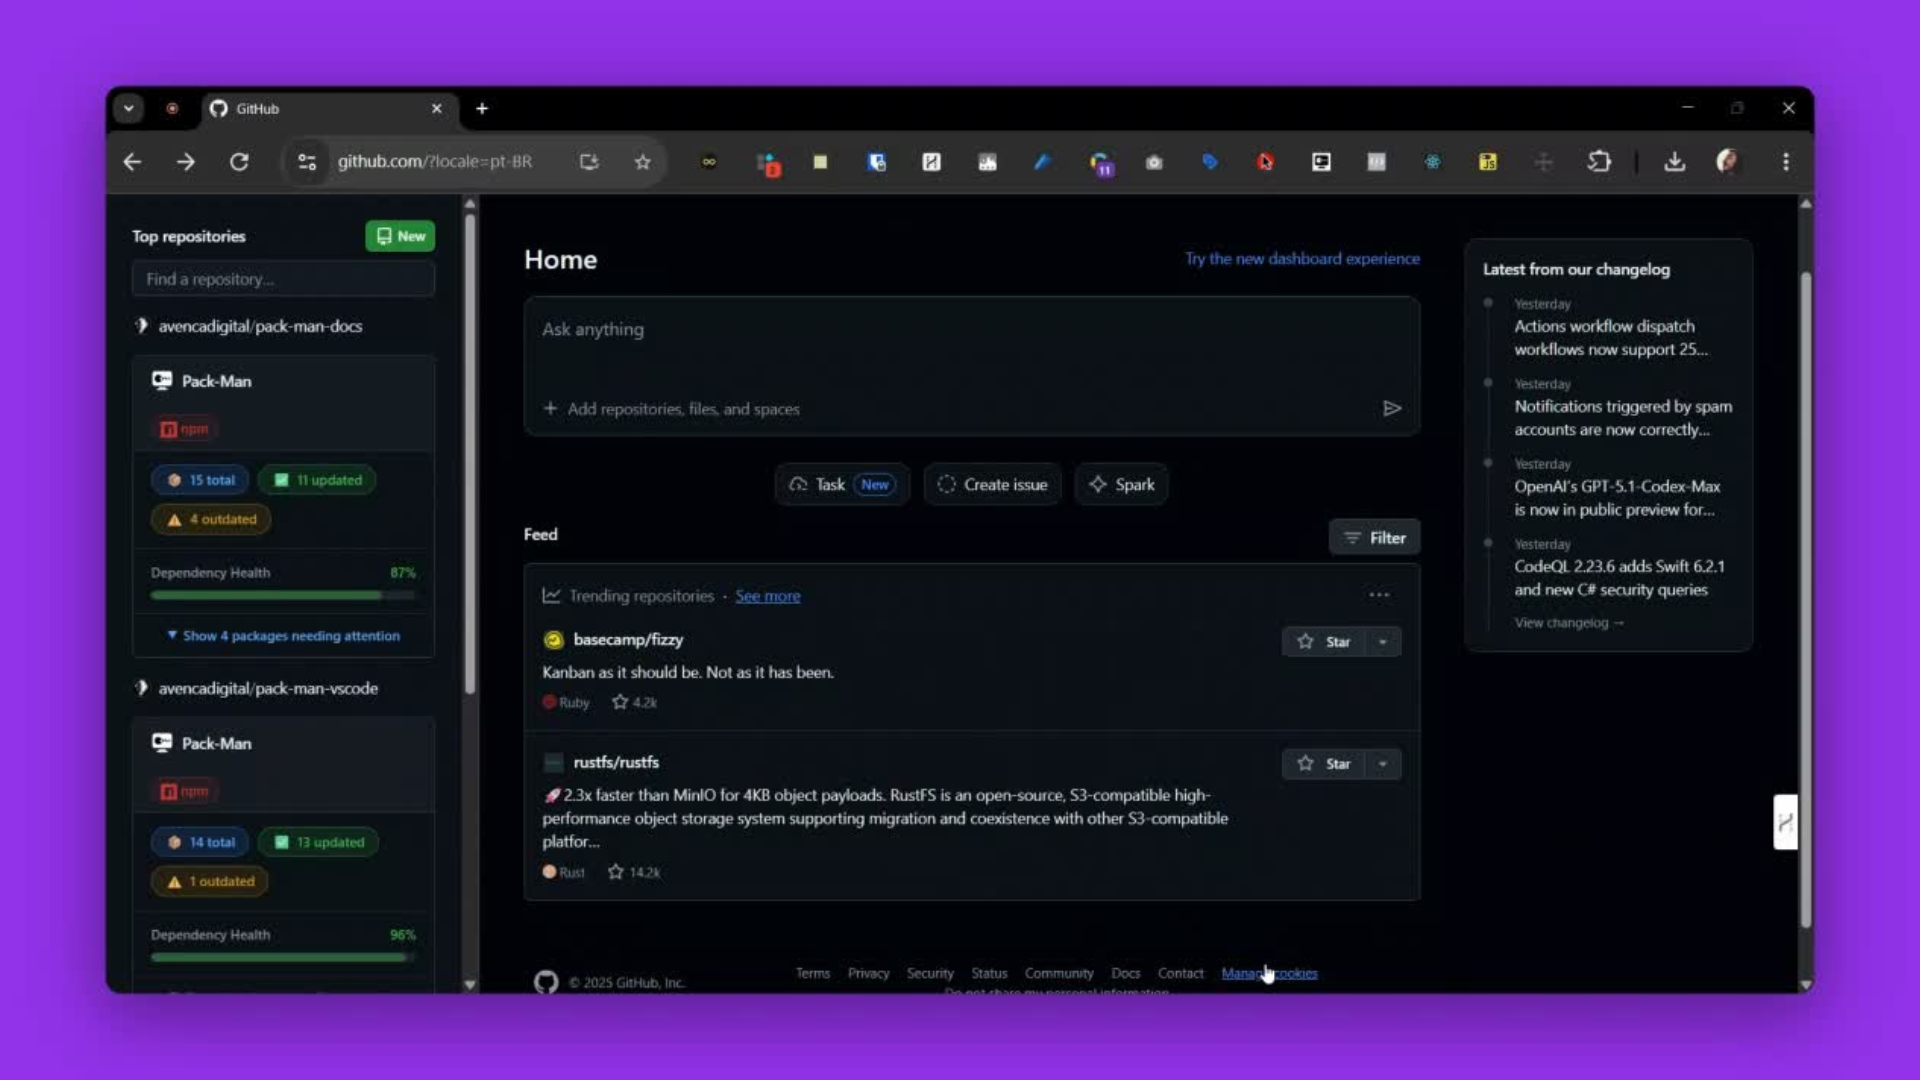
Task: Click the plus icon to add repositories, files, spaces
Action: tap(550, 408)
